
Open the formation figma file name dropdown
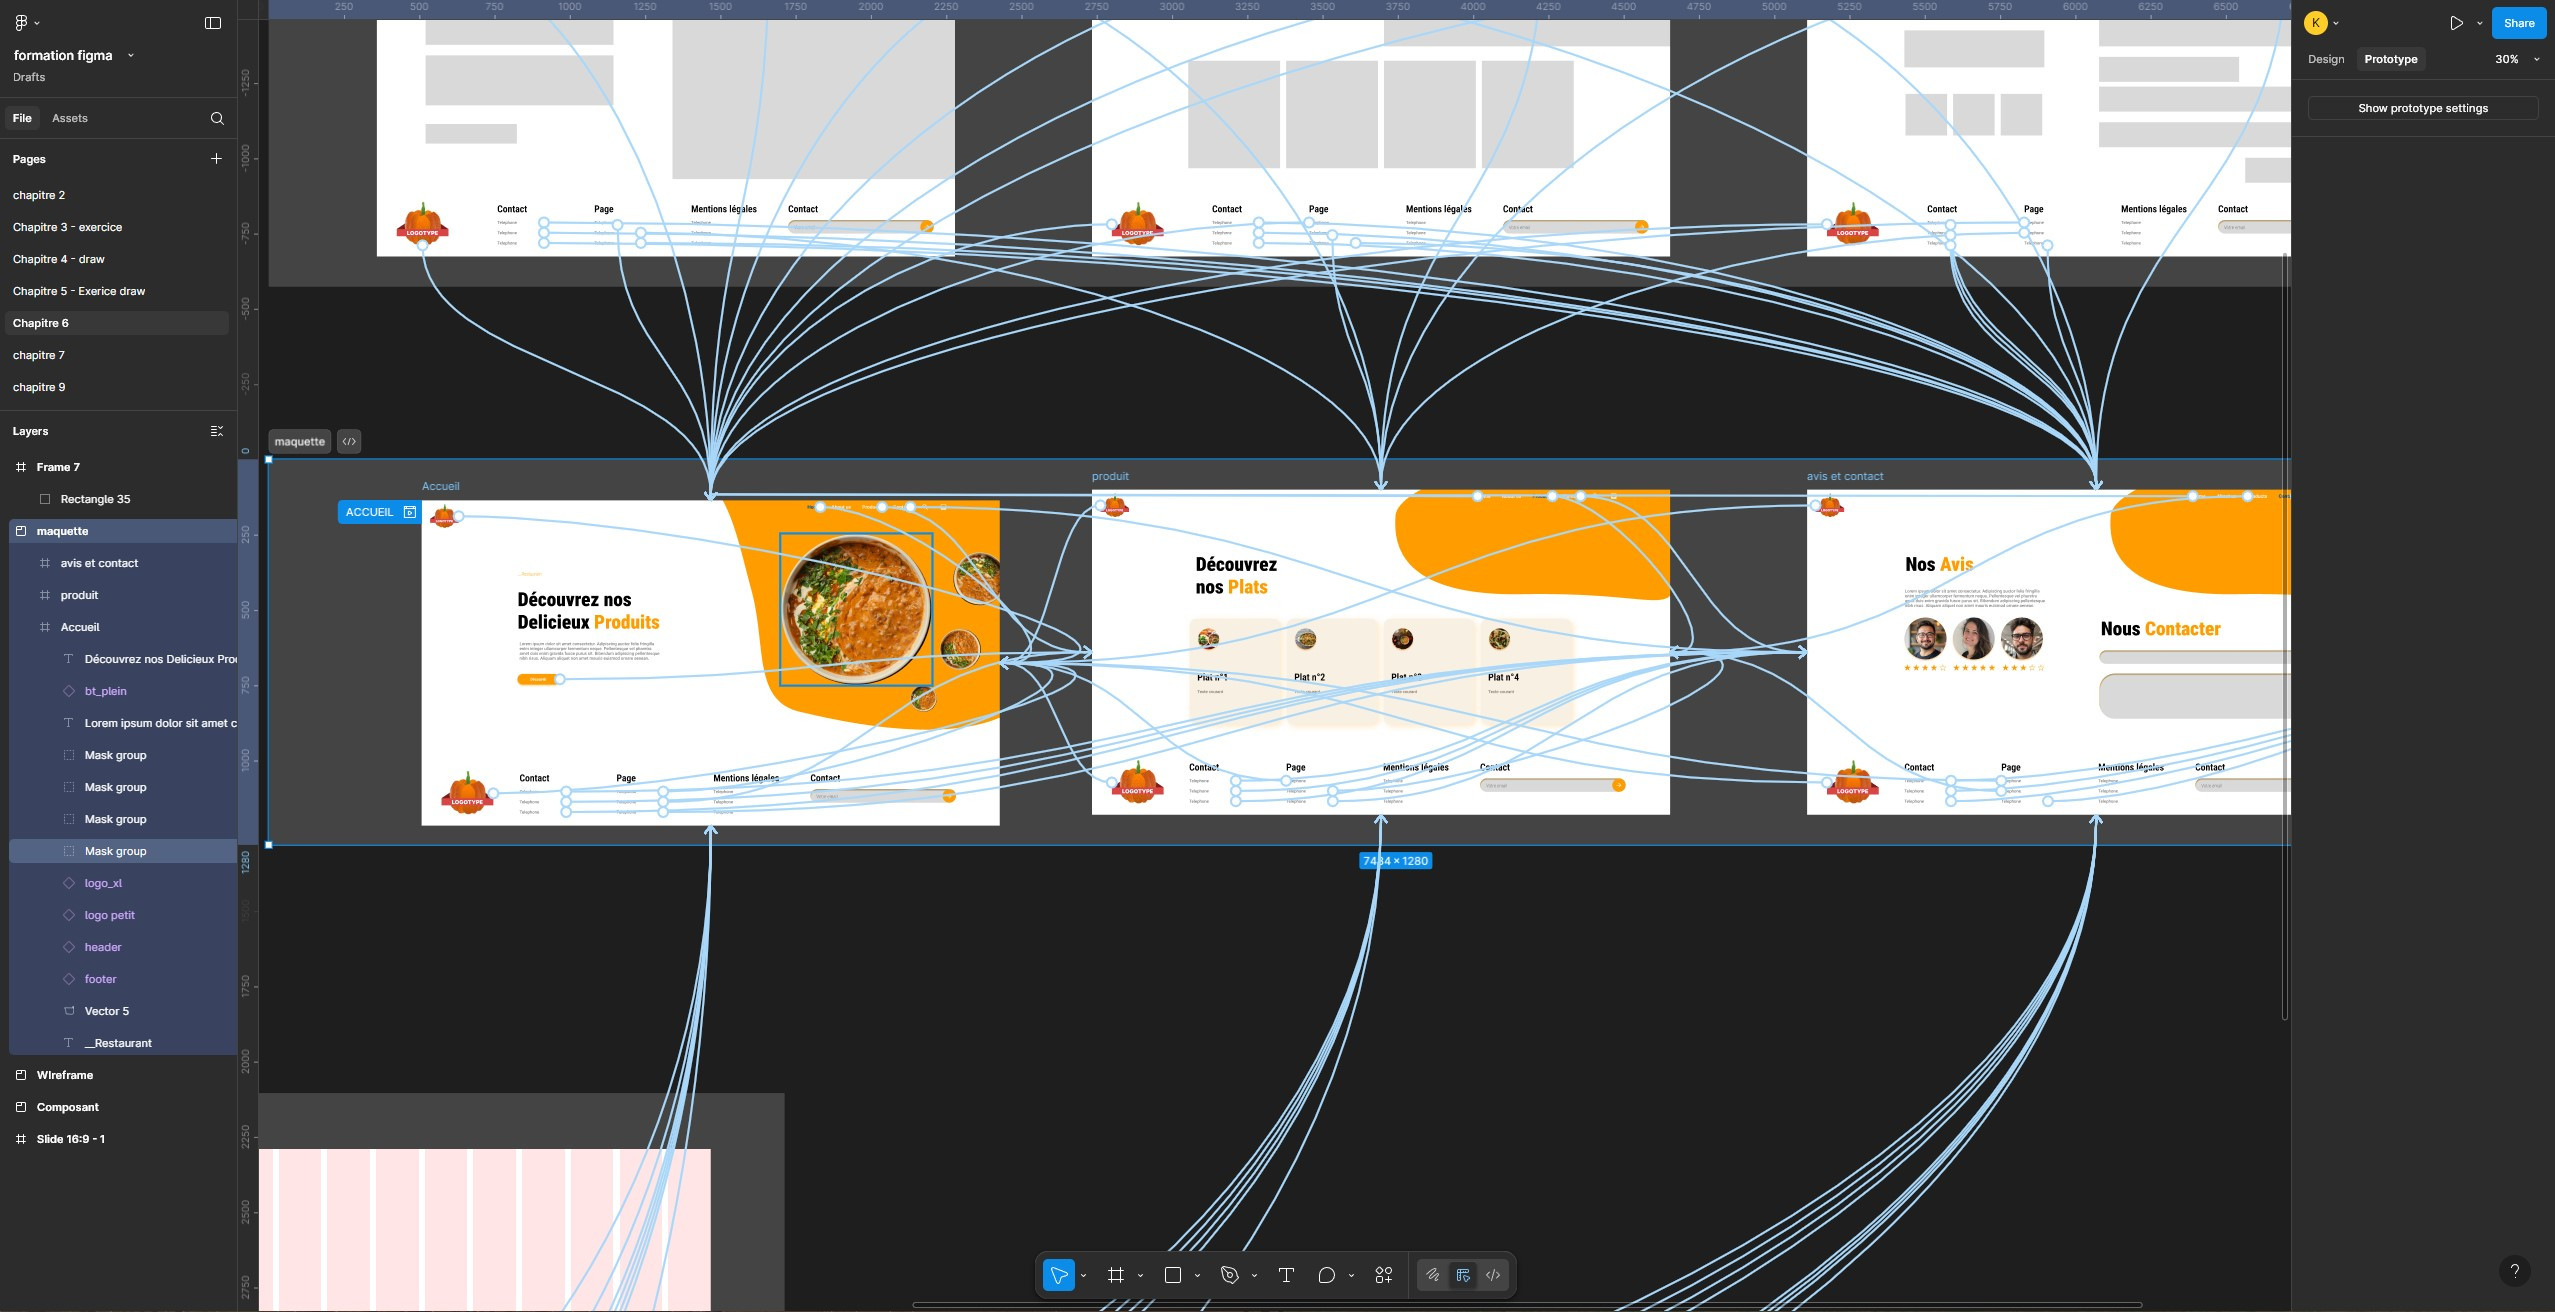pos(131,56)
